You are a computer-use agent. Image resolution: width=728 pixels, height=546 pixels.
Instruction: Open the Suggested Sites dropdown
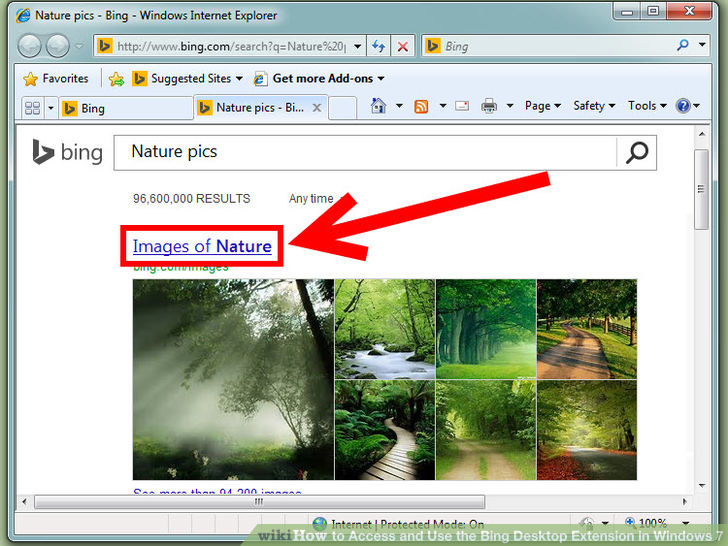(x=188, y=78)
